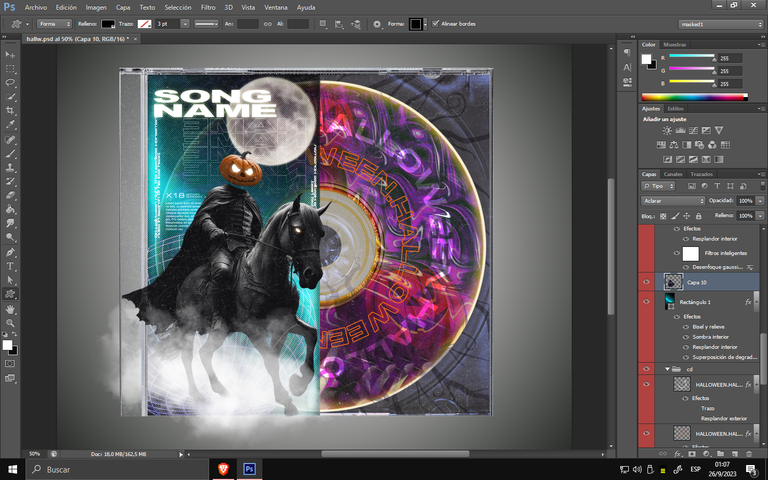Open the Aclarar blend mode dropdown
Viewport: 768px width, 480px height.
coord(672,201)
